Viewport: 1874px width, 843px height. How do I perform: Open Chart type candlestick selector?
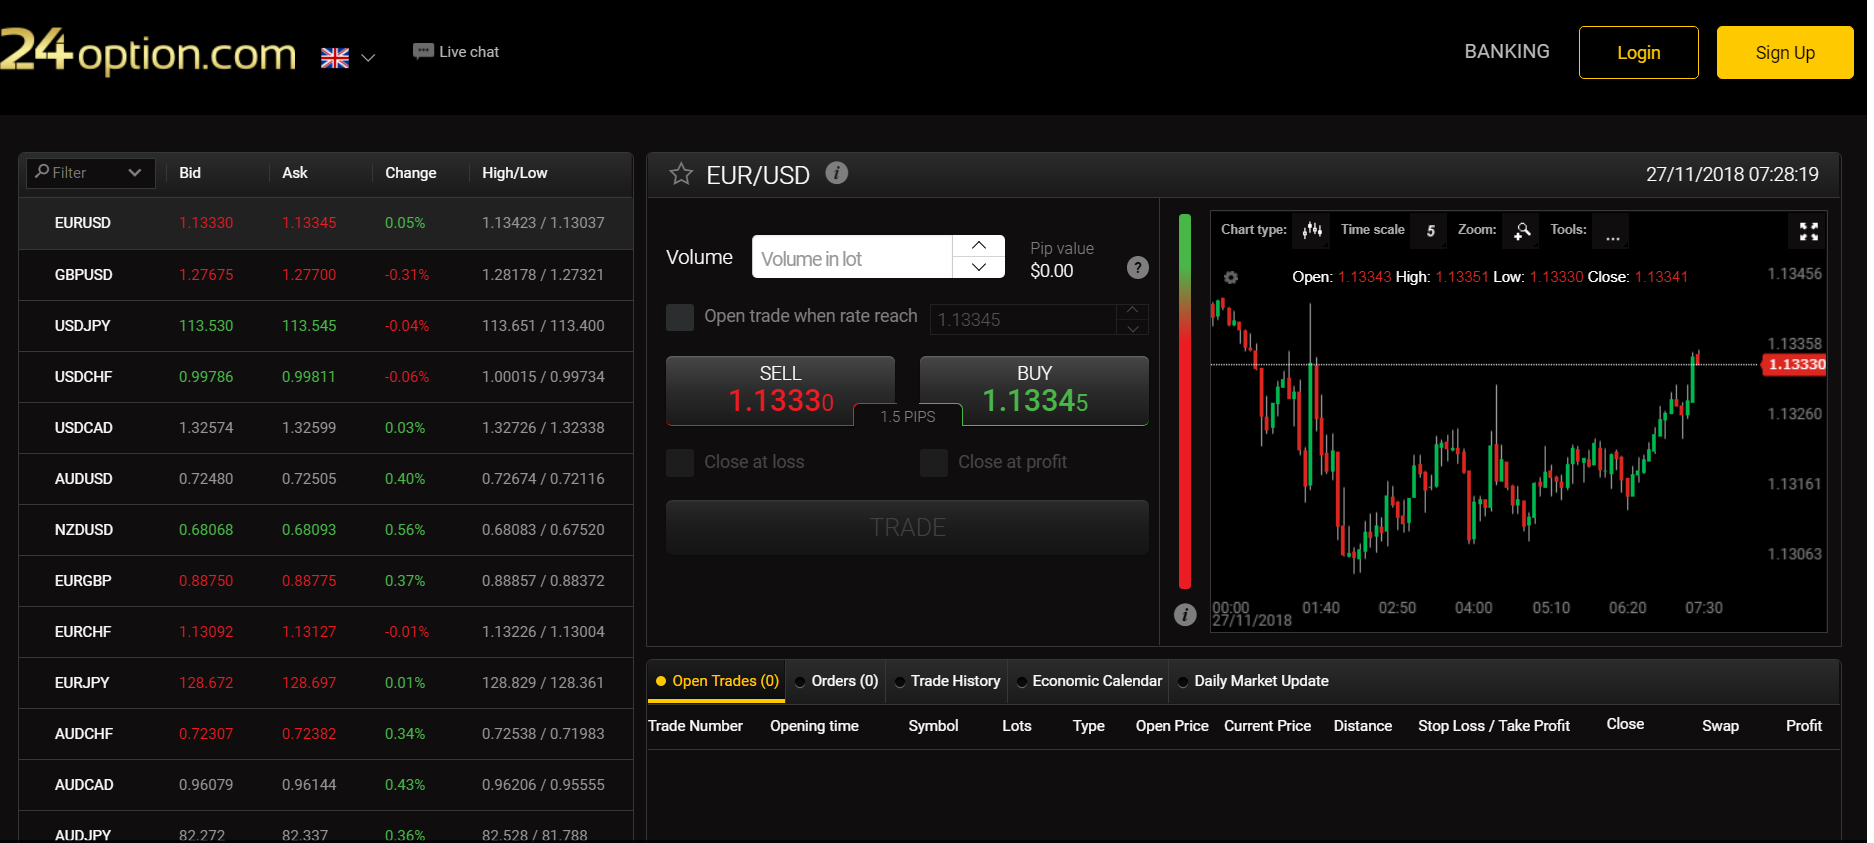pyautogui.click(x=1312, y=231)
